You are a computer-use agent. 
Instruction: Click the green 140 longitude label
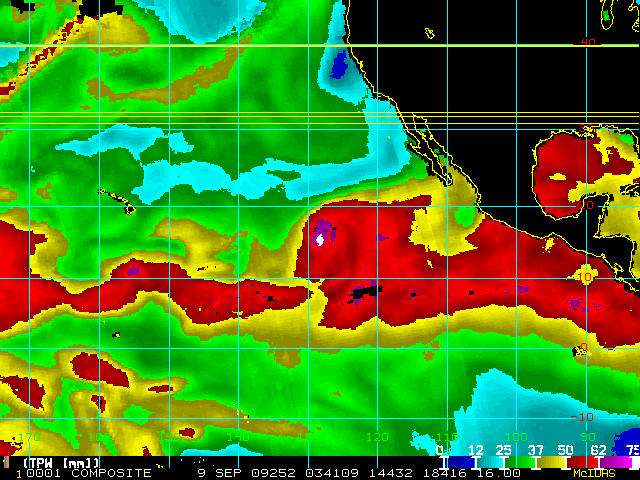click(238, 438)
